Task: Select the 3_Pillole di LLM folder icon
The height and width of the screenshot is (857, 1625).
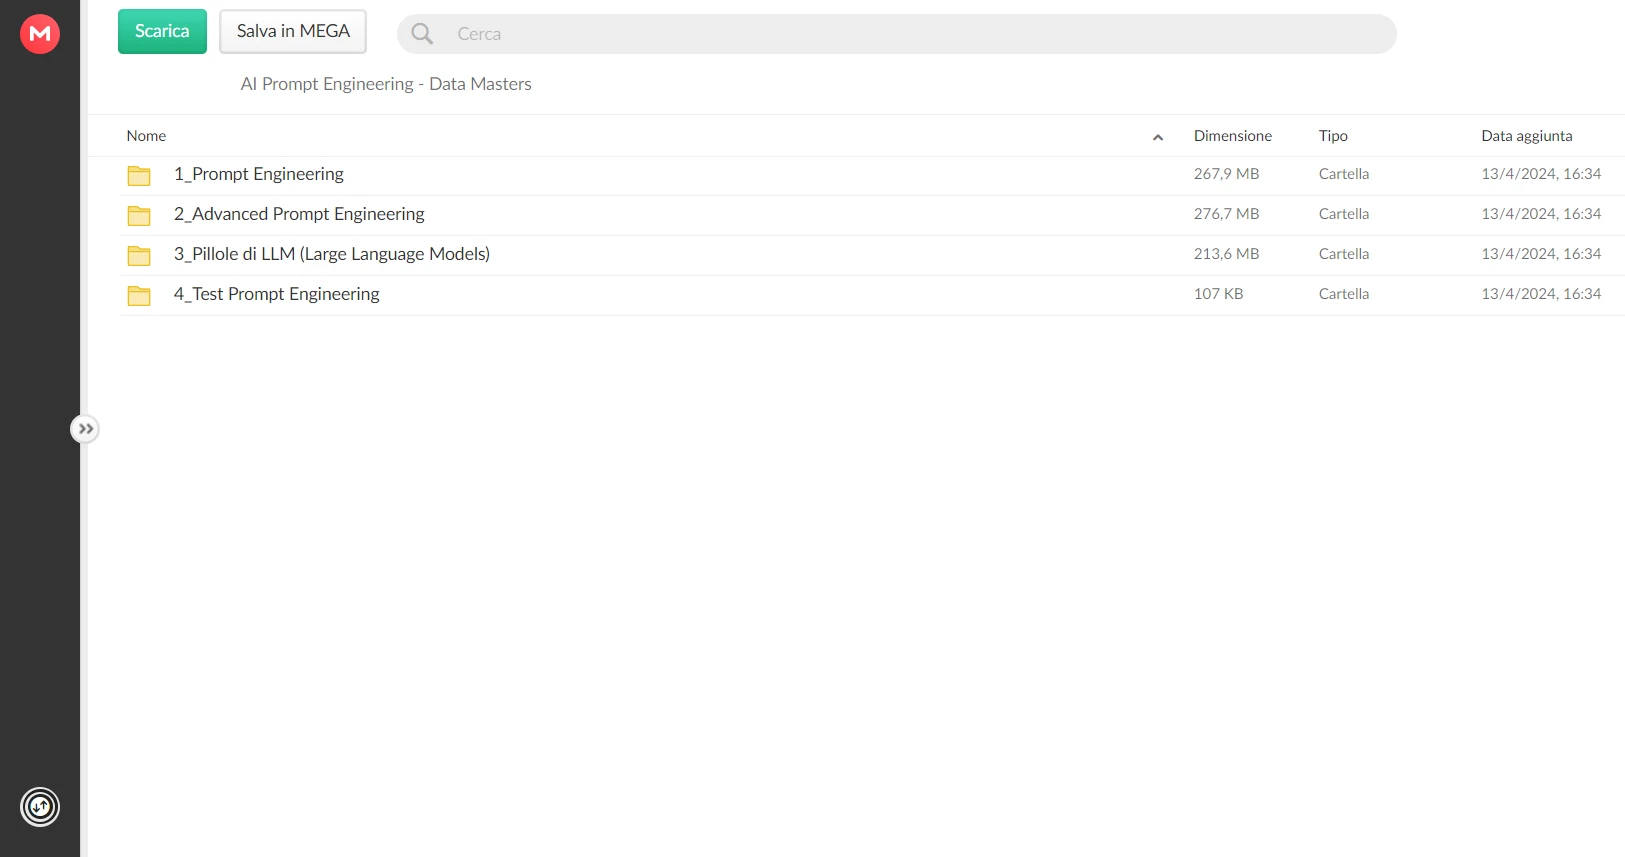Action: coord(139,256)
